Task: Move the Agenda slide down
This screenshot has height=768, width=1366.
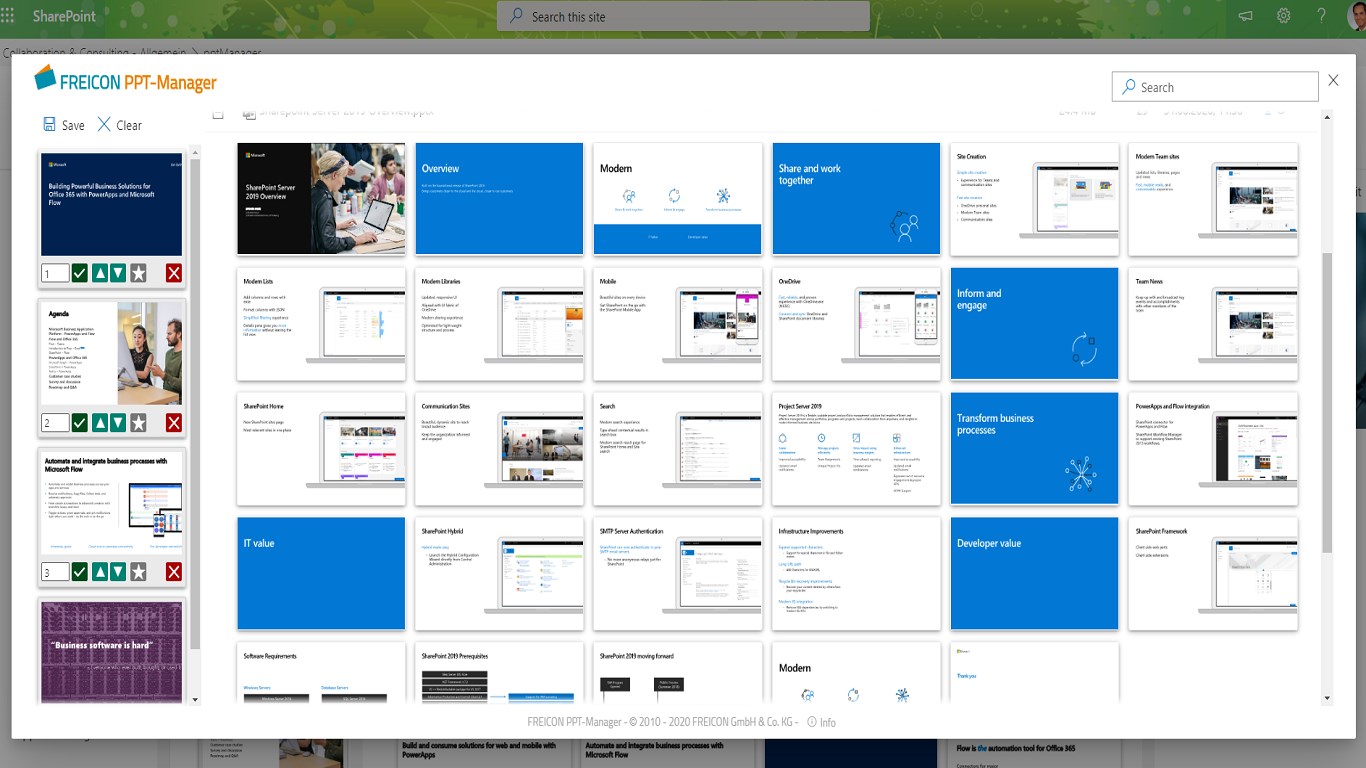Action: (118, 423)
